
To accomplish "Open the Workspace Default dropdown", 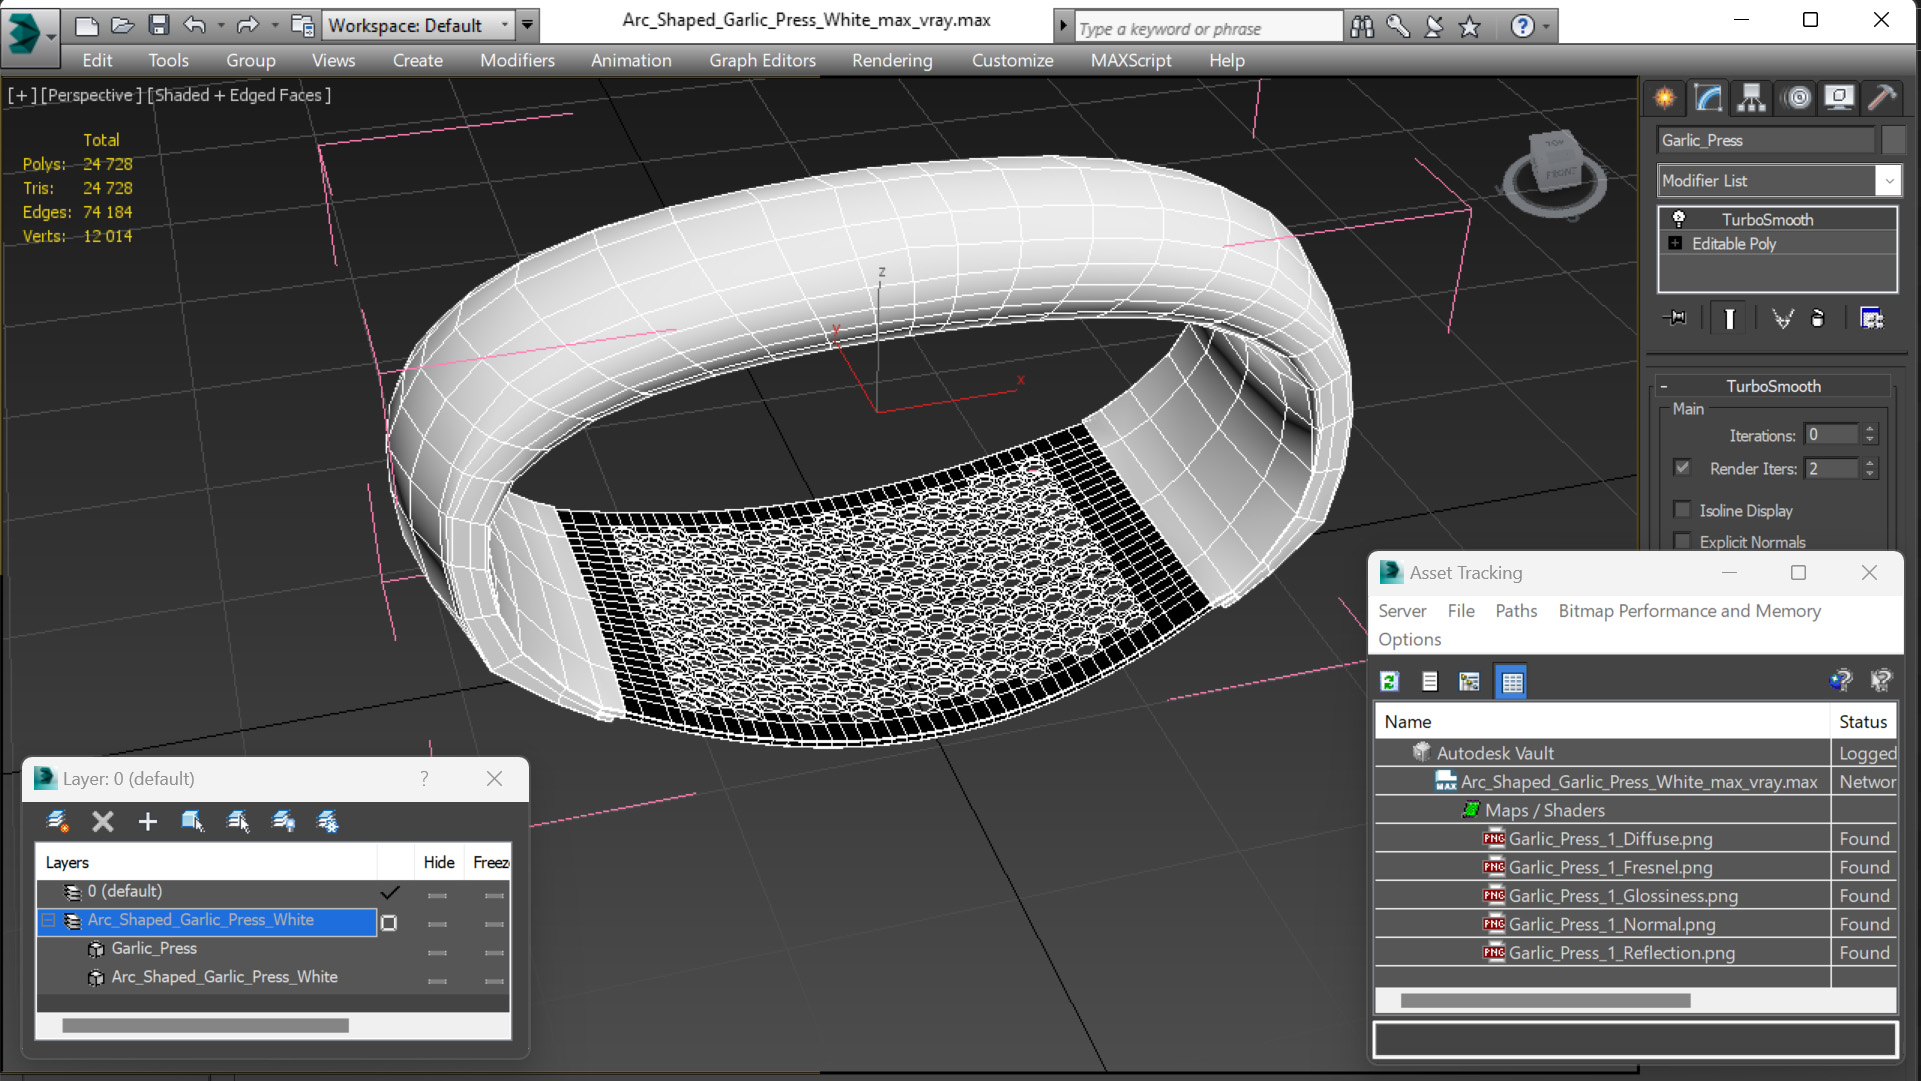I will click(505, 25).
